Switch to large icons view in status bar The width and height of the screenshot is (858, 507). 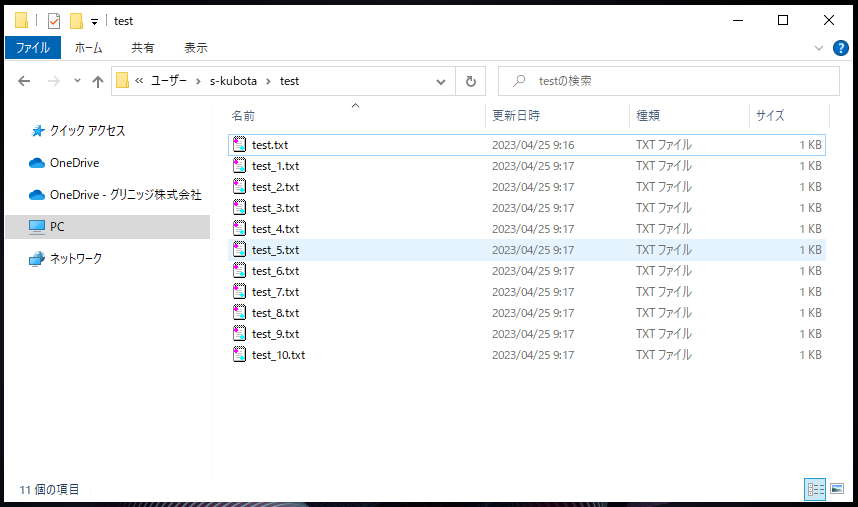(837, 489)
